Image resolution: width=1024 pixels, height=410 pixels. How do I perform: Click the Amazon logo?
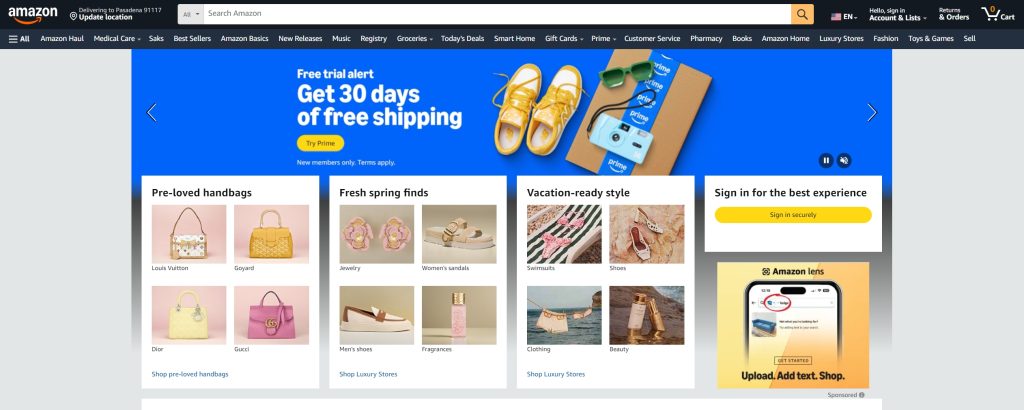coord(33,14)
